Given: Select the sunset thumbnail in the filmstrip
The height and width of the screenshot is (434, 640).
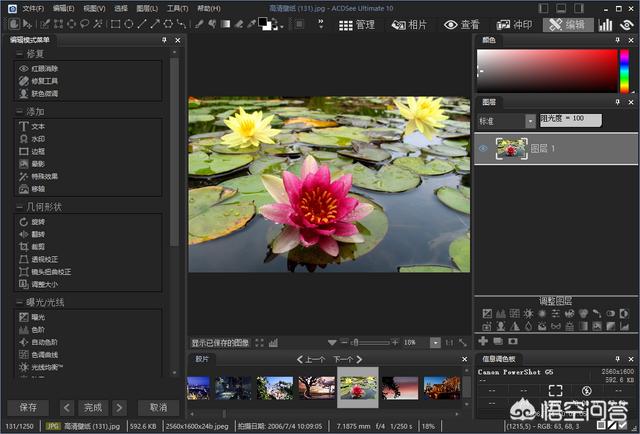Looking at the screenshot, I should coord(400,388).
